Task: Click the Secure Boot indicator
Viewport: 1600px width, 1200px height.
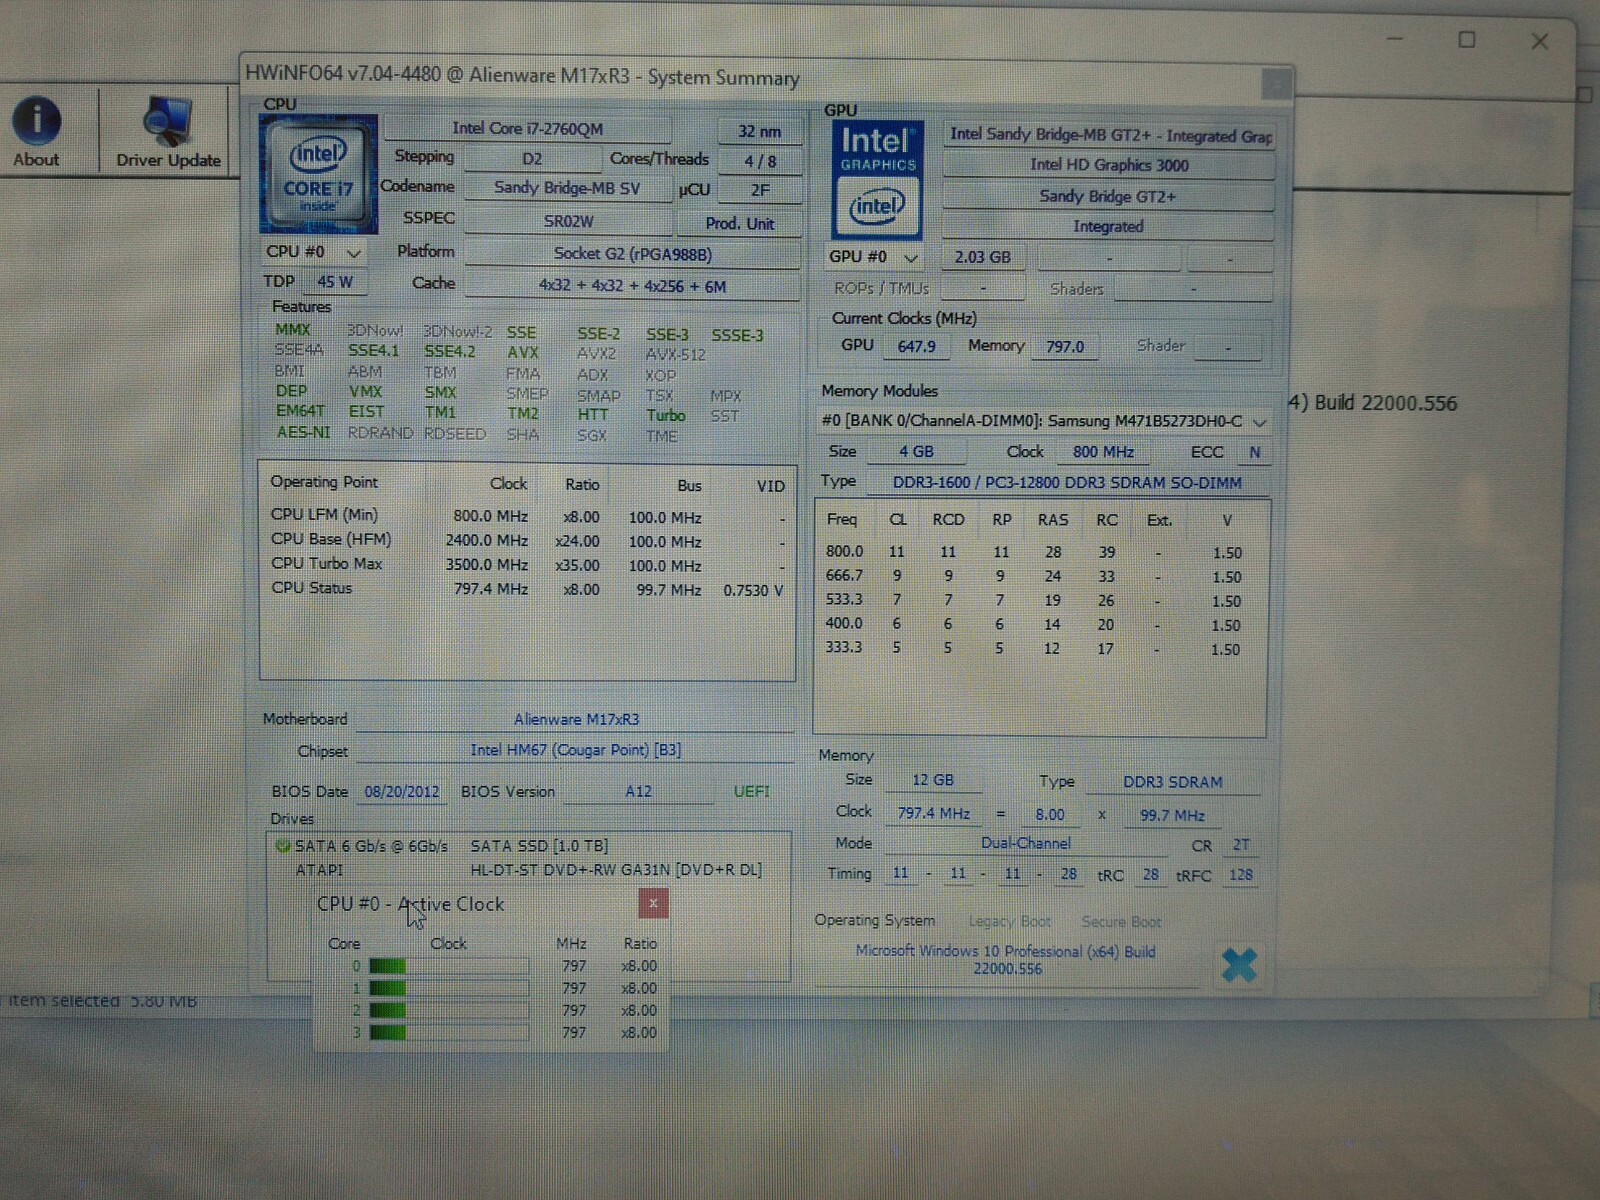Action: pos(1121,922)
